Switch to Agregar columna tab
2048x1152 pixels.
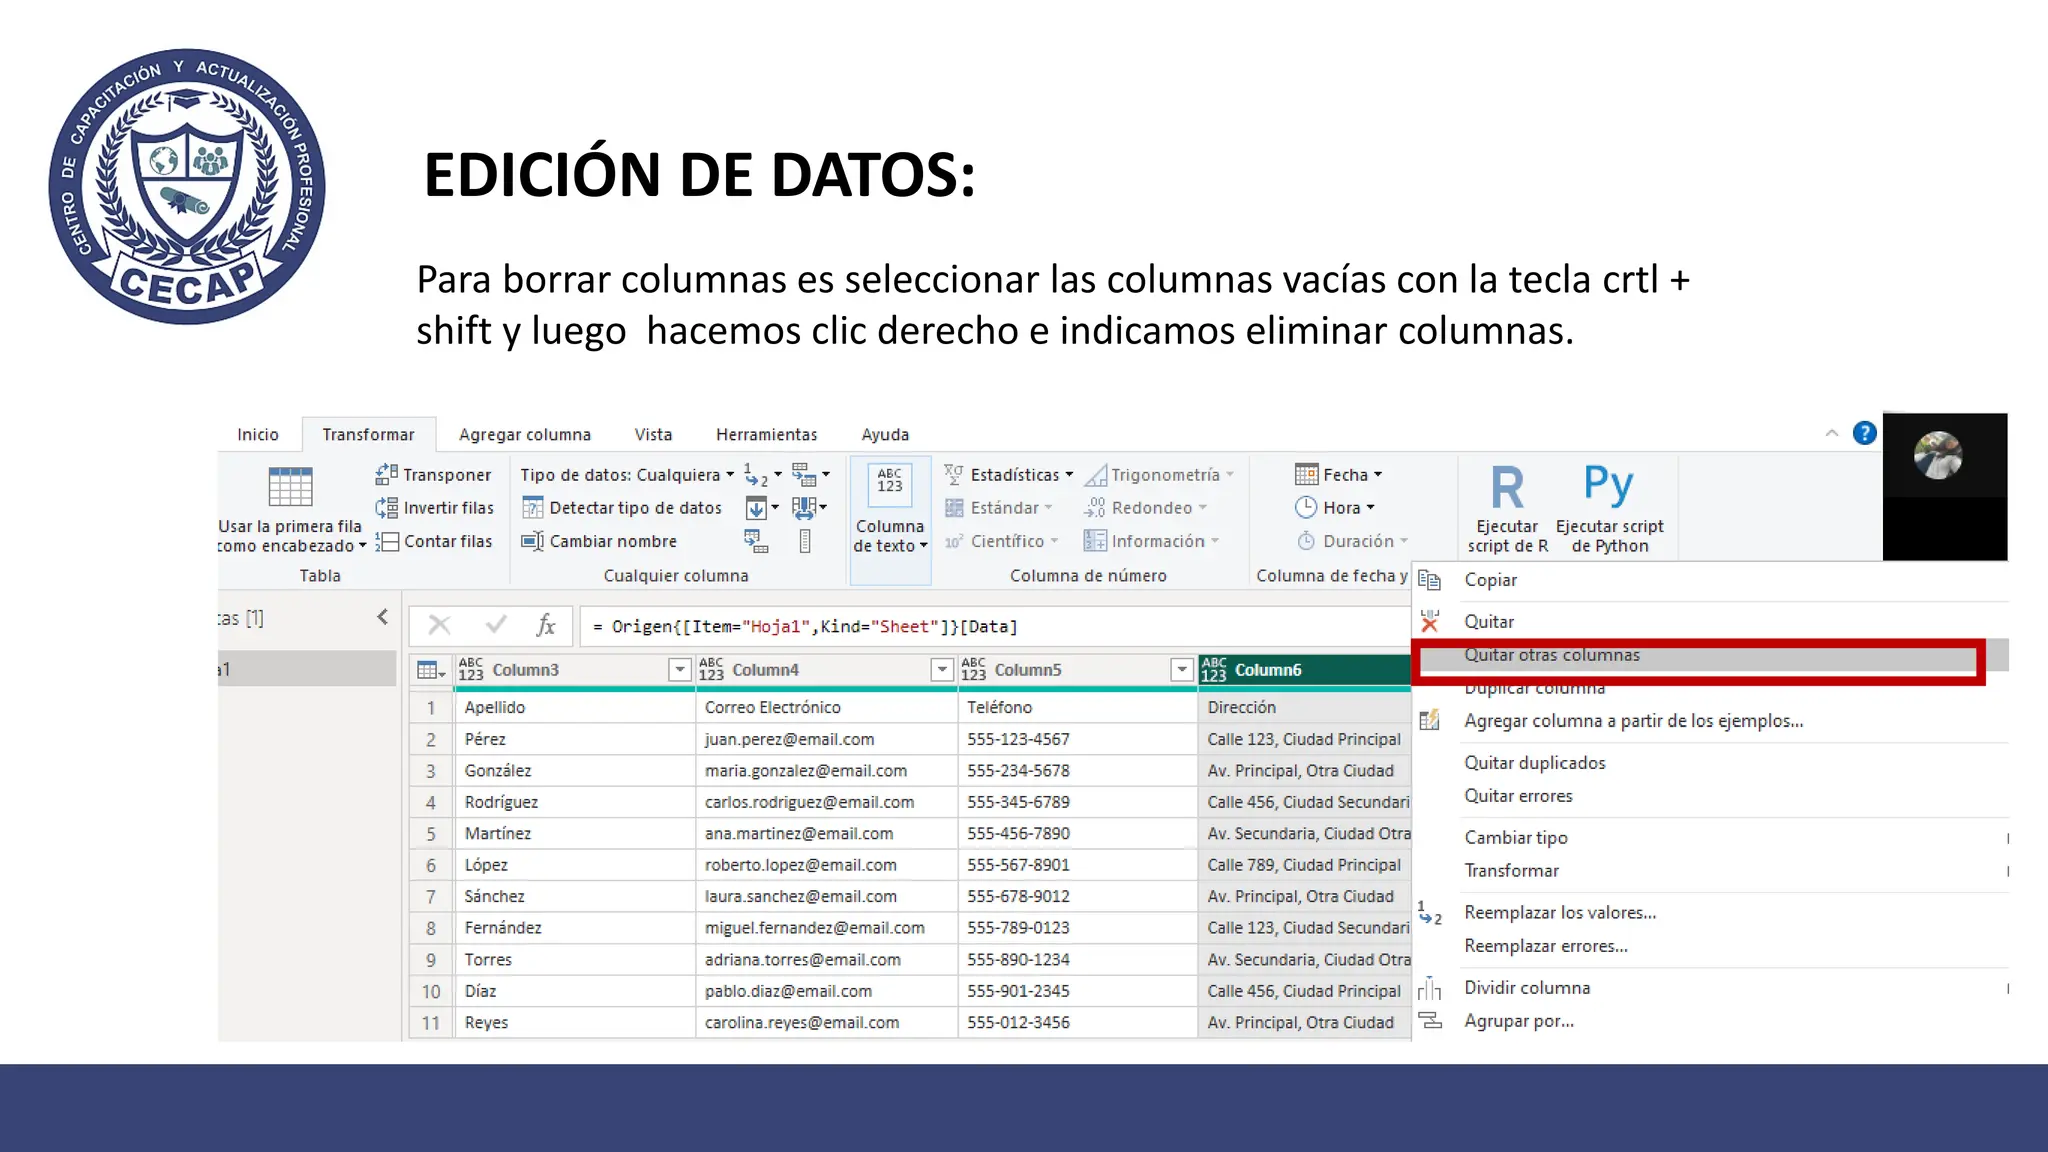(x=525, y=434)
